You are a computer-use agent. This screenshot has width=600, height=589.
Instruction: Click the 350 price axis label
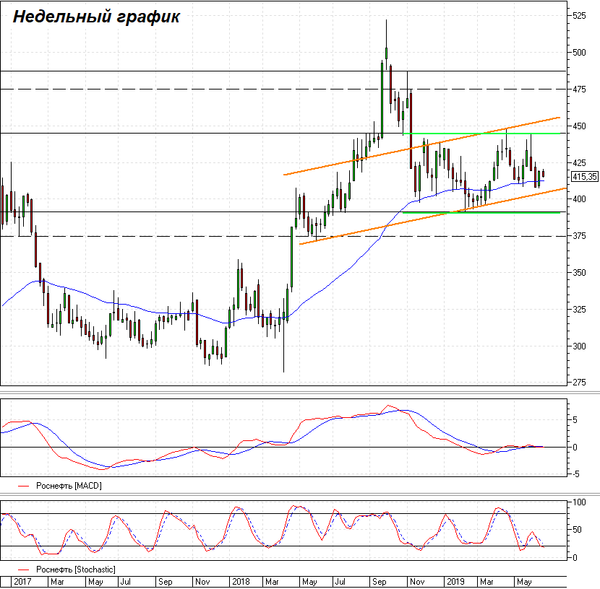(x=579, y=272)
